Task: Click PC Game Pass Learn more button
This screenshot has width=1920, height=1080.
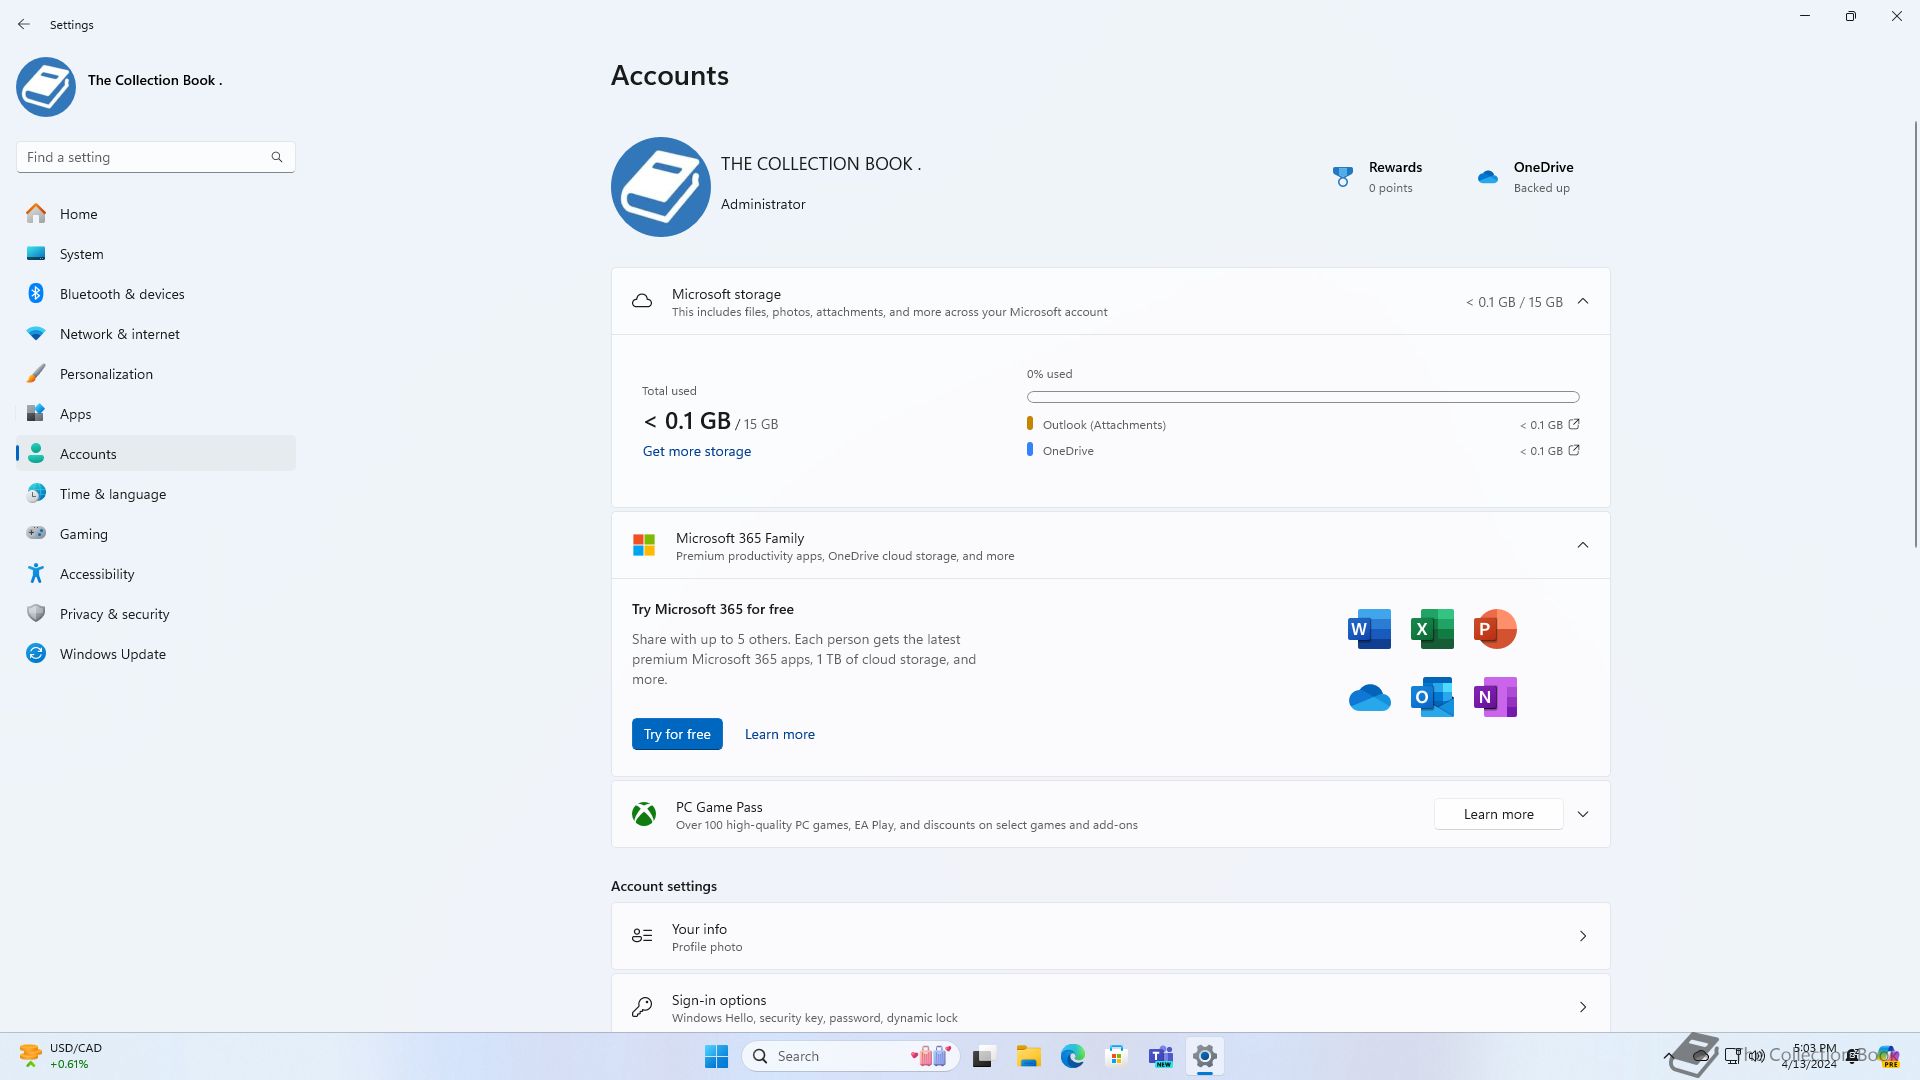Action: 1498,814
